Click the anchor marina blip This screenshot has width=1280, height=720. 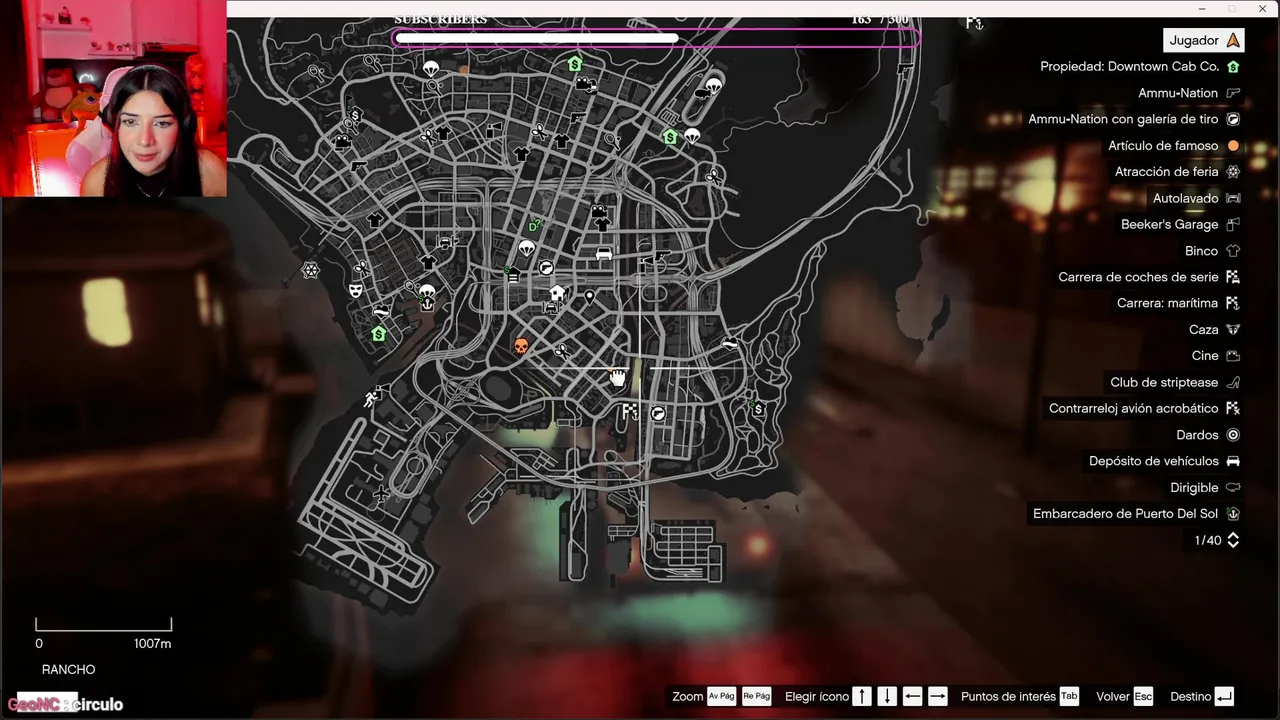pyautogui.click(x=427, y=304)
